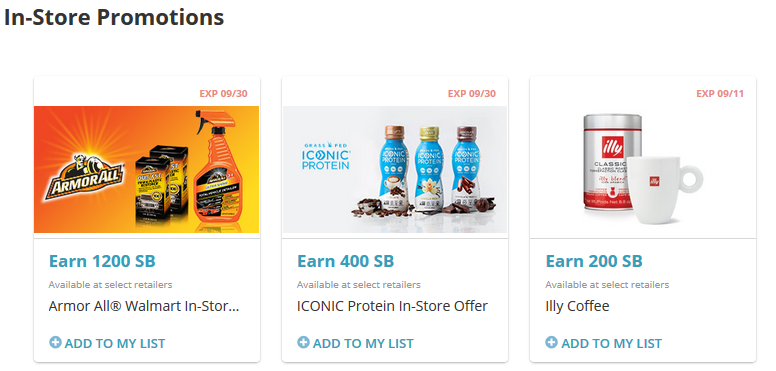
Task: Click the Earn 400 SB heading
Action: tap(345, 261)
